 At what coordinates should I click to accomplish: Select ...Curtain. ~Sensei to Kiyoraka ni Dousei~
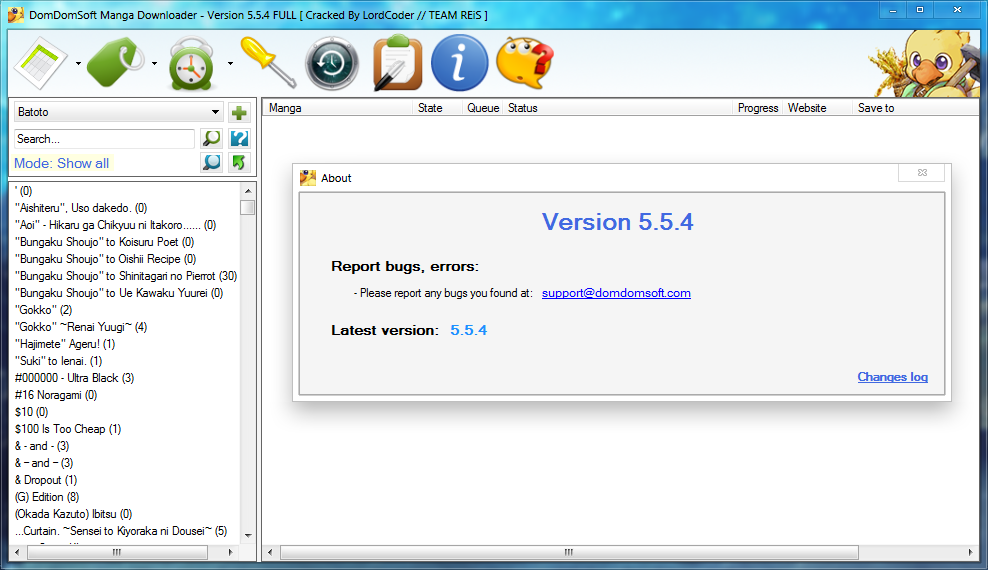[121, 531]
